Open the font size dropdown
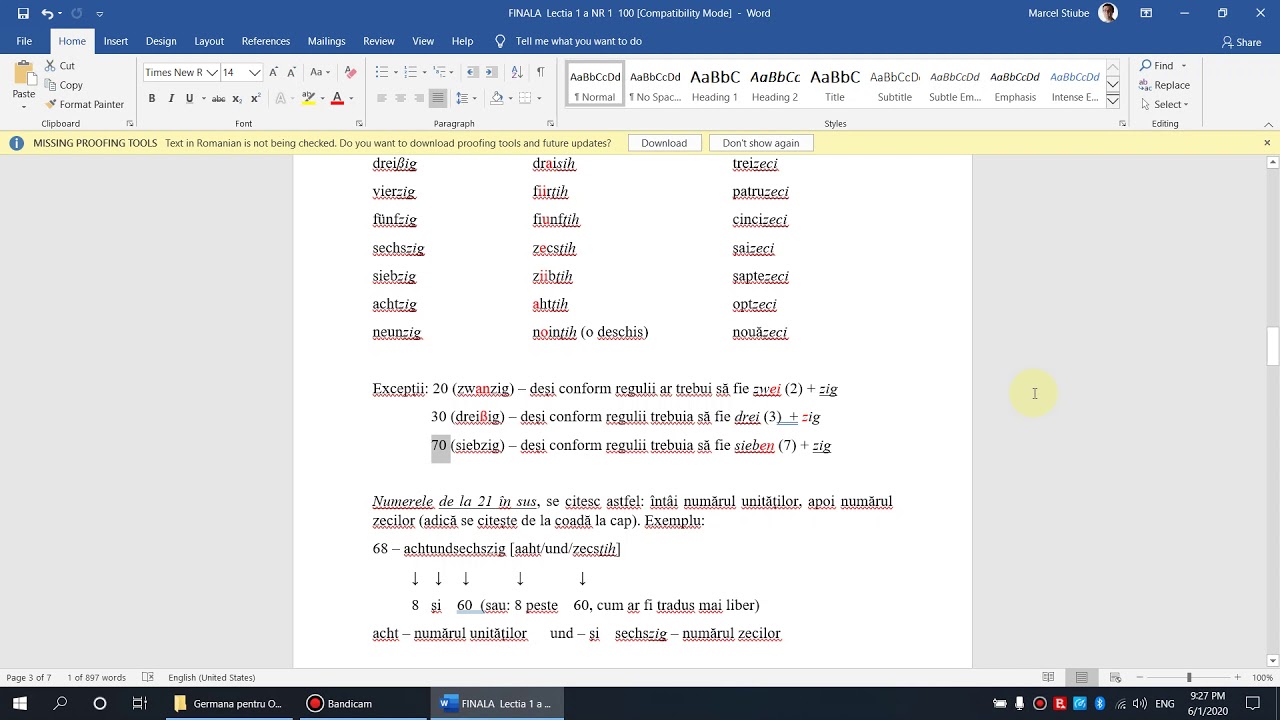1280x720 pixels. (255, 72)
